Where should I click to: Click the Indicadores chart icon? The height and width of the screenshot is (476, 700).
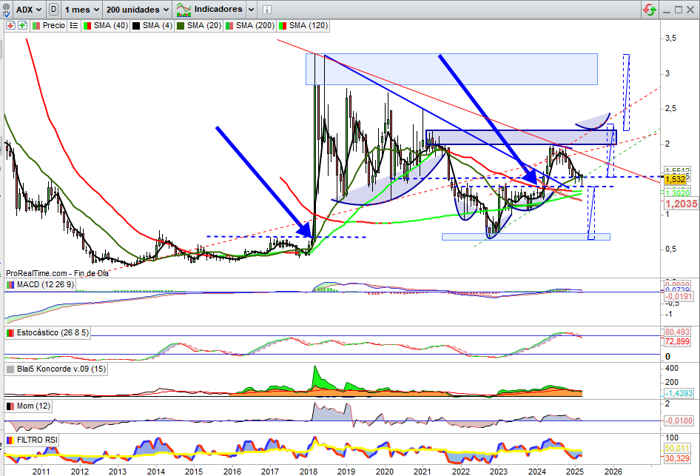point(183,9)
